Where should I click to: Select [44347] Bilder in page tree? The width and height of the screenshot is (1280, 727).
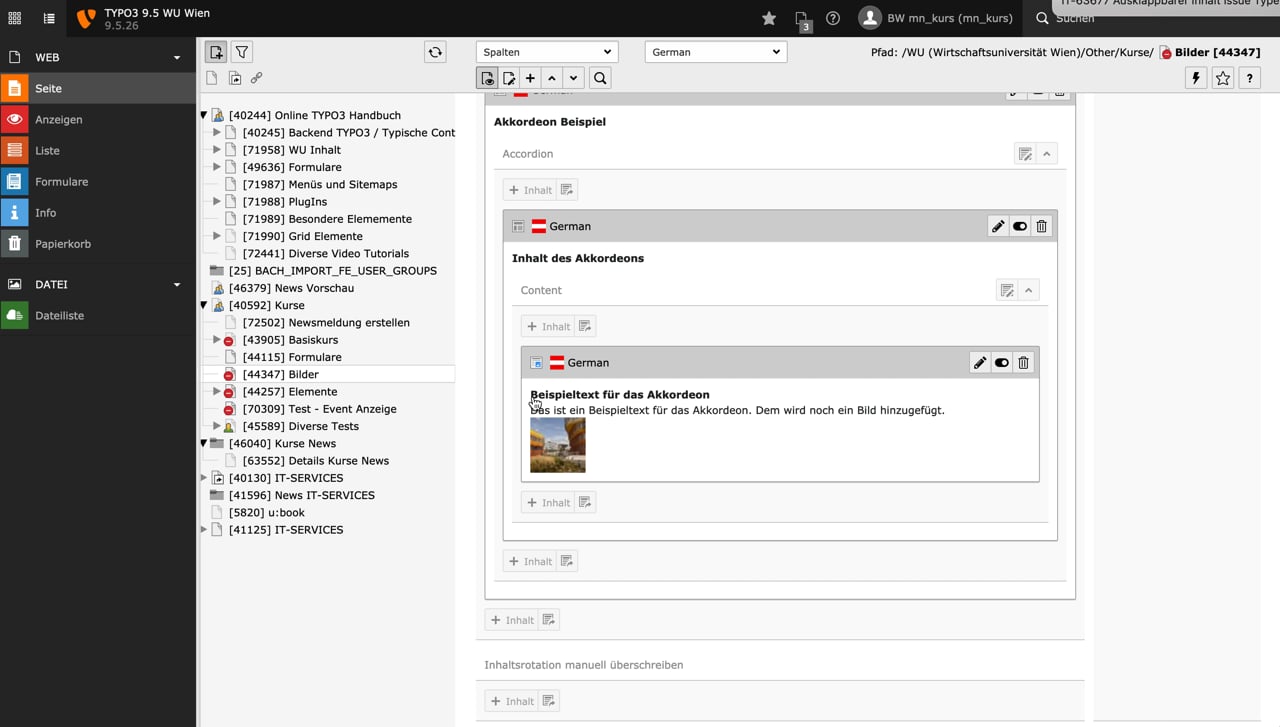[281, 374]
